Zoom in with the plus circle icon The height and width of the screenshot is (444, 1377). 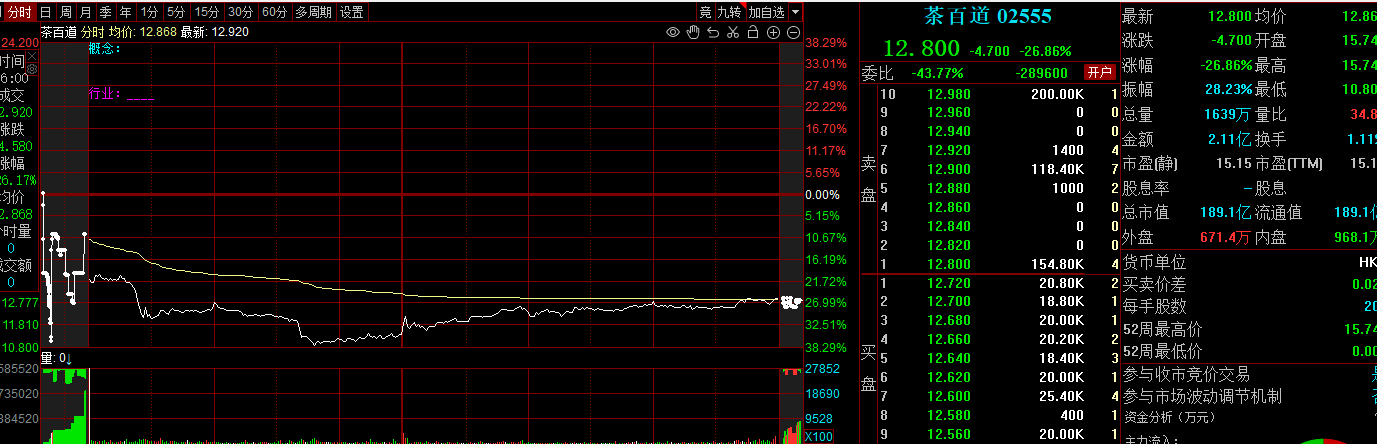773,33
